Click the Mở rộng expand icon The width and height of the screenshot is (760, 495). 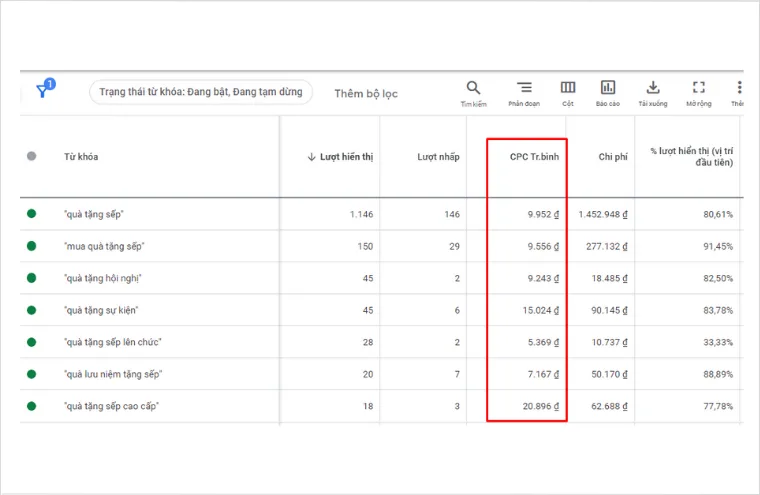point(698,88)
